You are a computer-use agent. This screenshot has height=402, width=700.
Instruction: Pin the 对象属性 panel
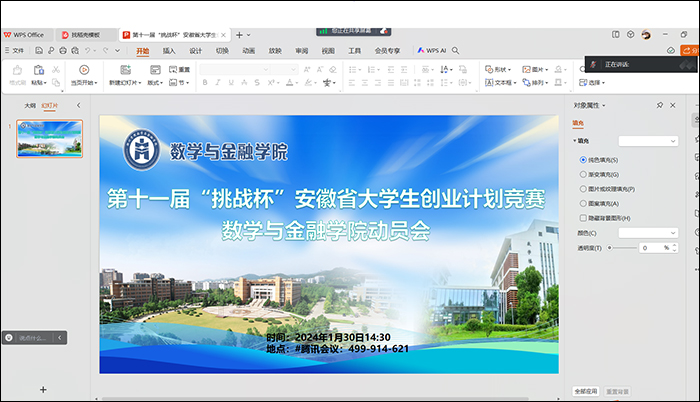point(659,105)
